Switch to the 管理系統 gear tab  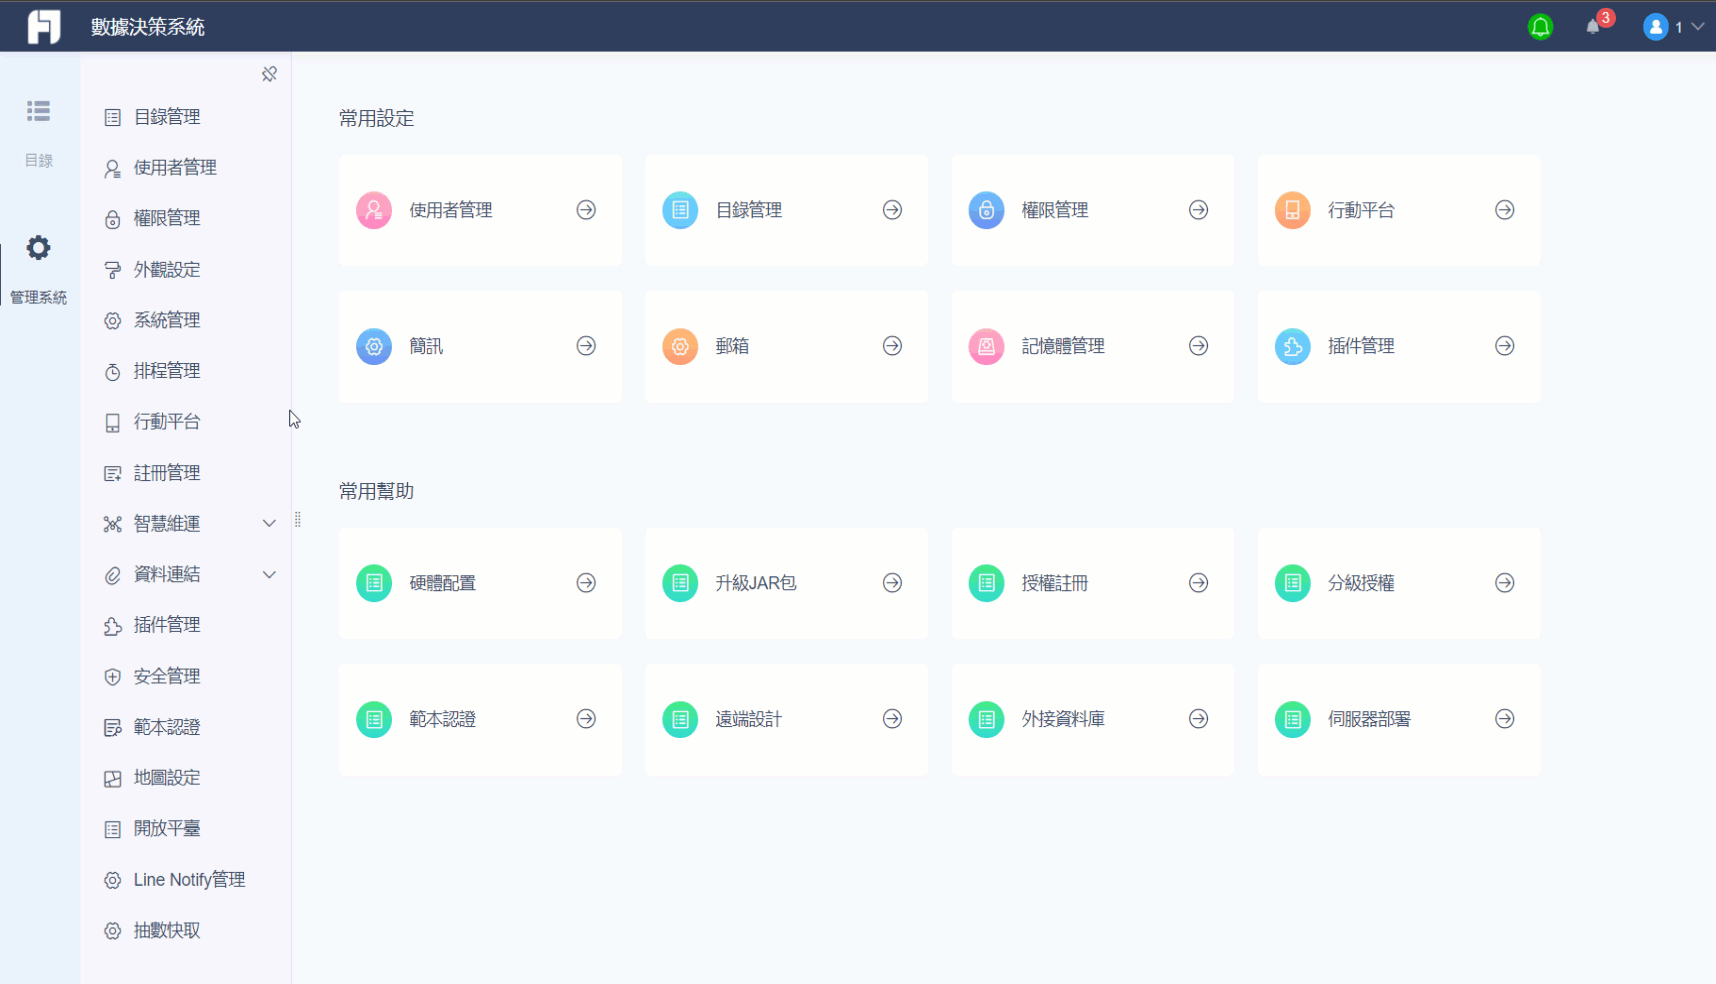click(39, 269)
